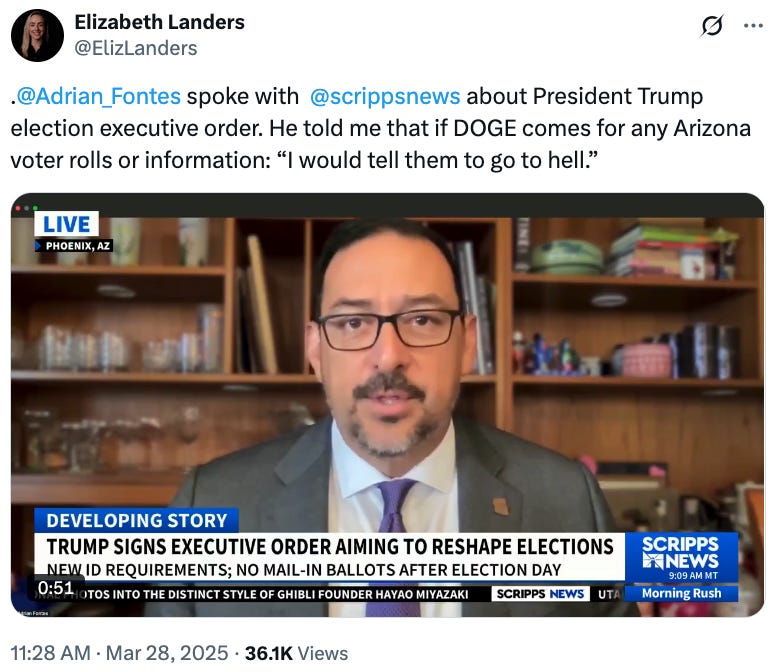Click the 0:51 video duration badge
This screenshot has height=672, width=776.
pyautogui.click(x=56, y=588)
